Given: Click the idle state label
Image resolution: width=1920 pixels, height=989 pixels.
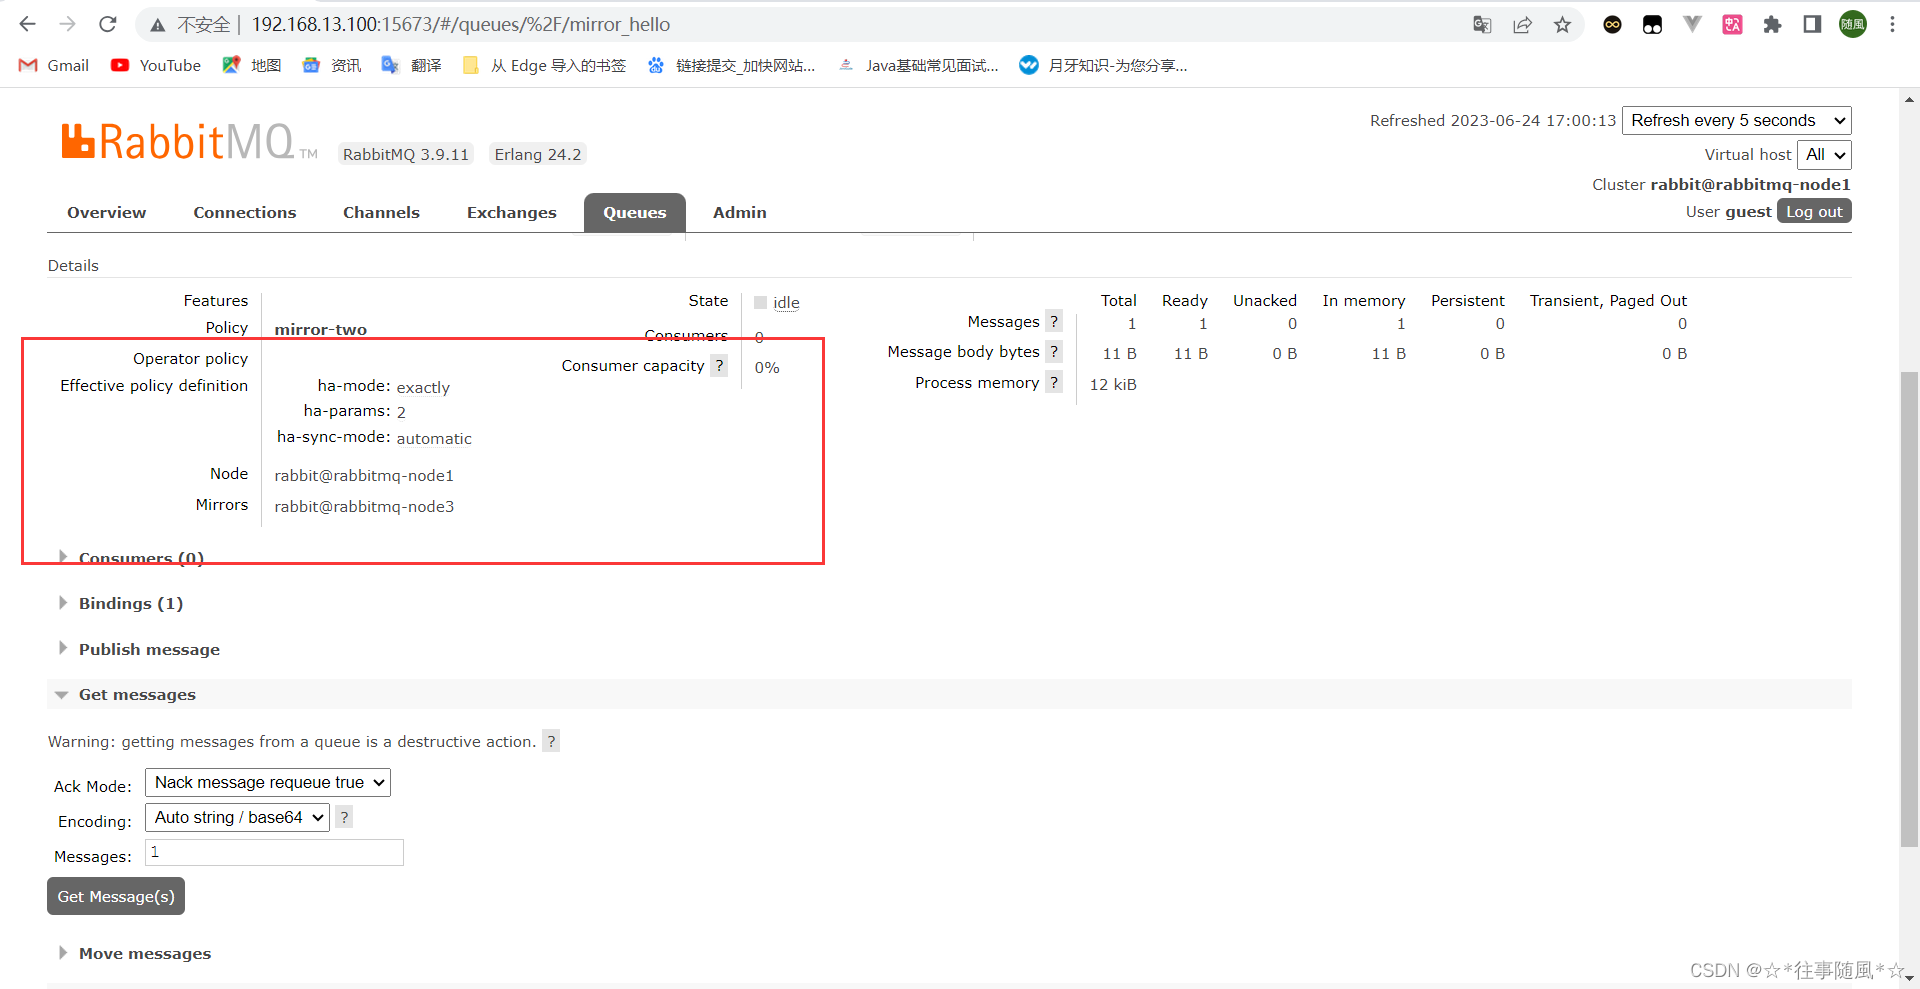Looking at the screenshot, I should [x=786, y=302].
